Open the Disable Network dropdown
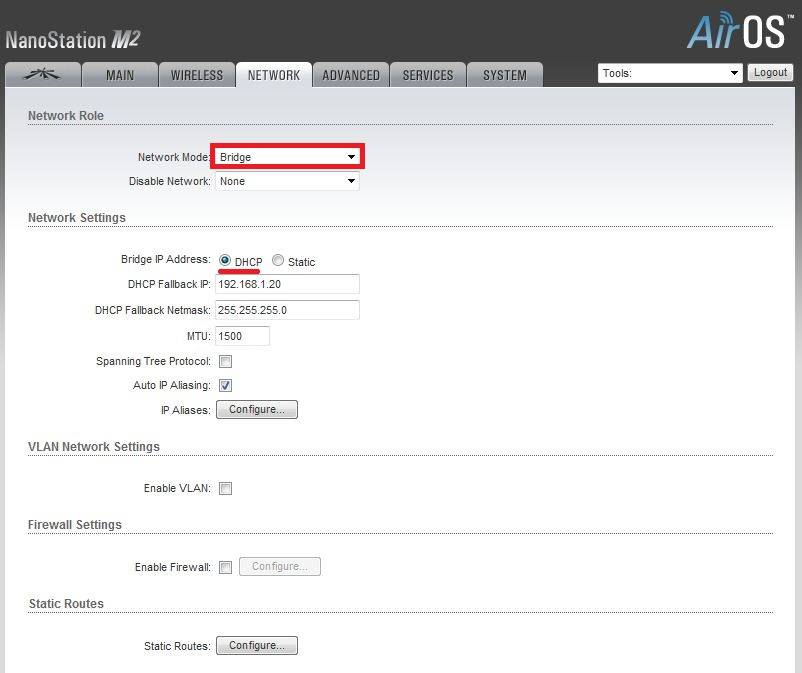 pyautogui.click(x=287, y=181)
